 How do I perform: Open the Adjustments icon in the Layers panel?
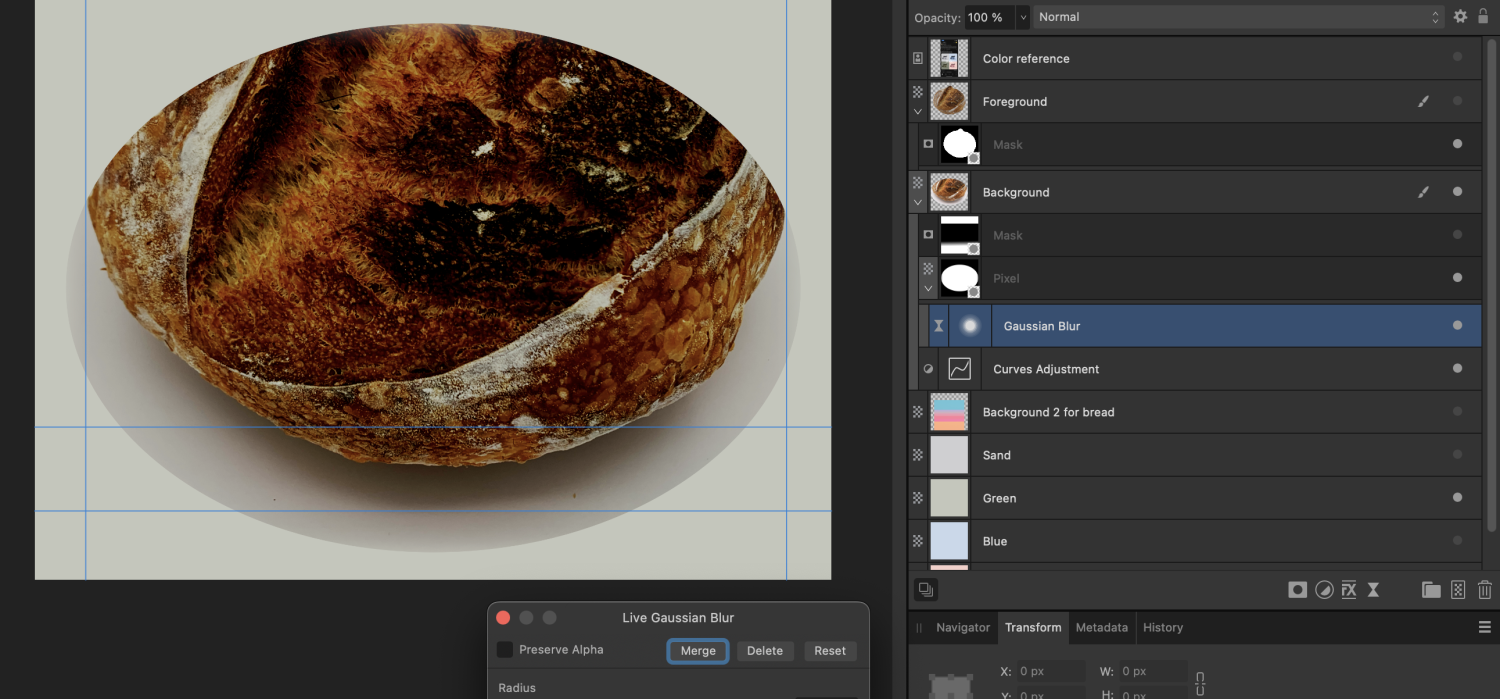(1324, 590)
